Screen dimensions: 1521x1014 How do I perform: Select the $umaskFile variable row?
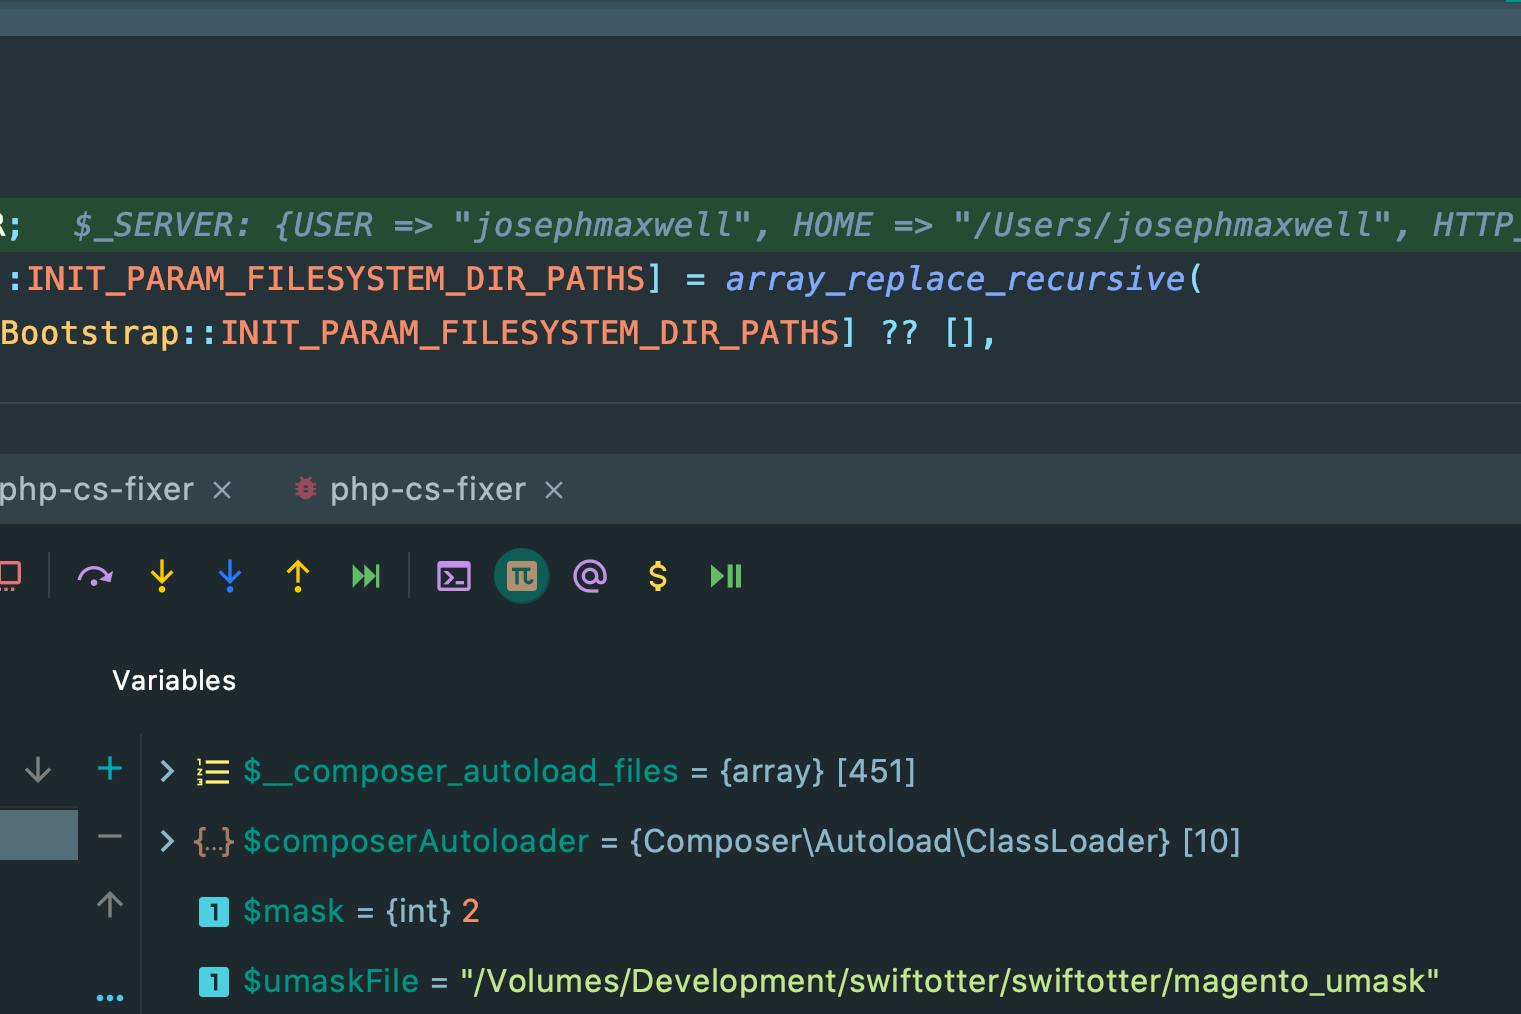pos(830,981)
